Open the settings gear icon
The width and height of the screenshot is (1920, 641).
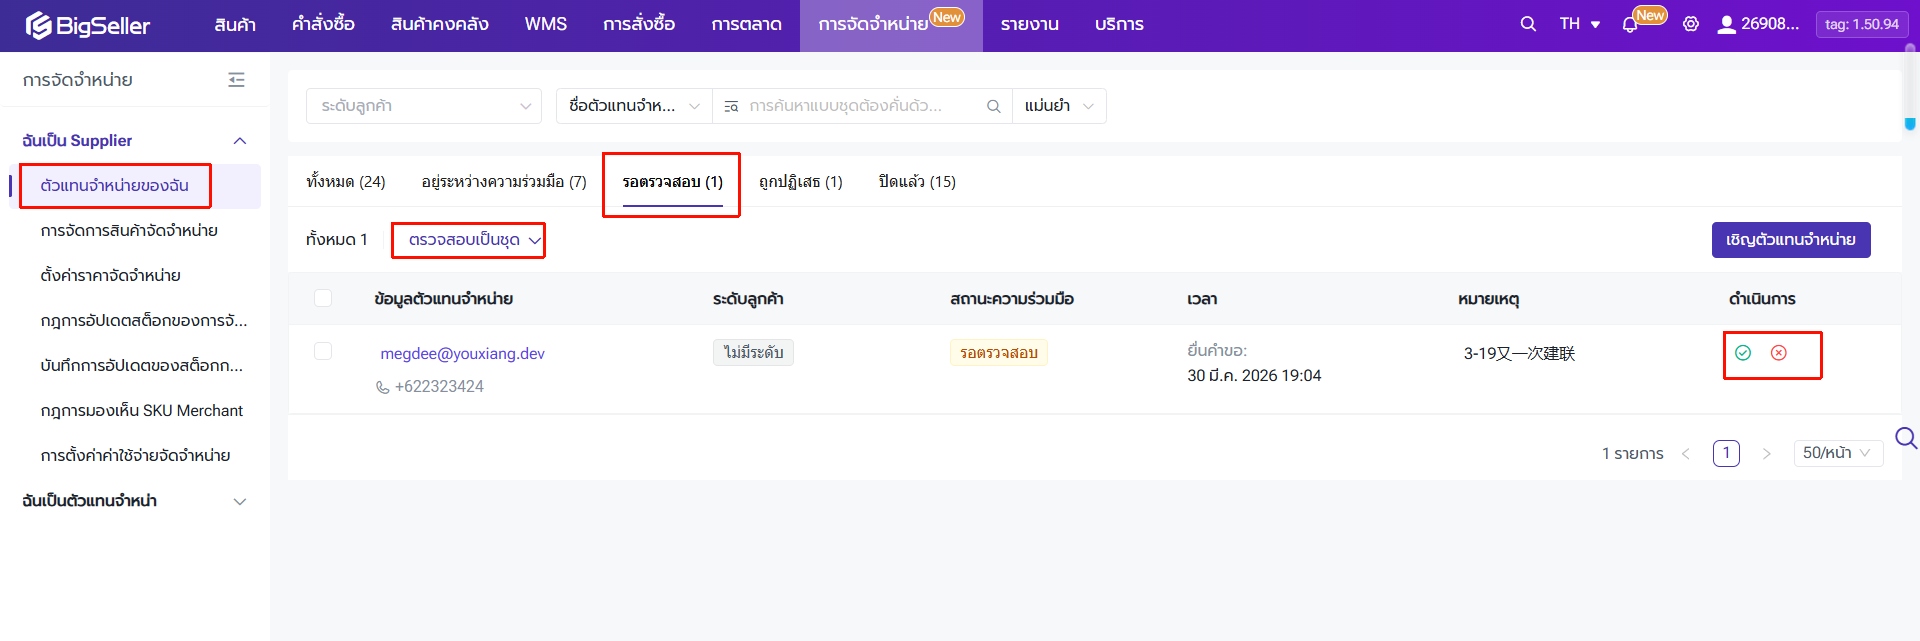click(1691, 24)
